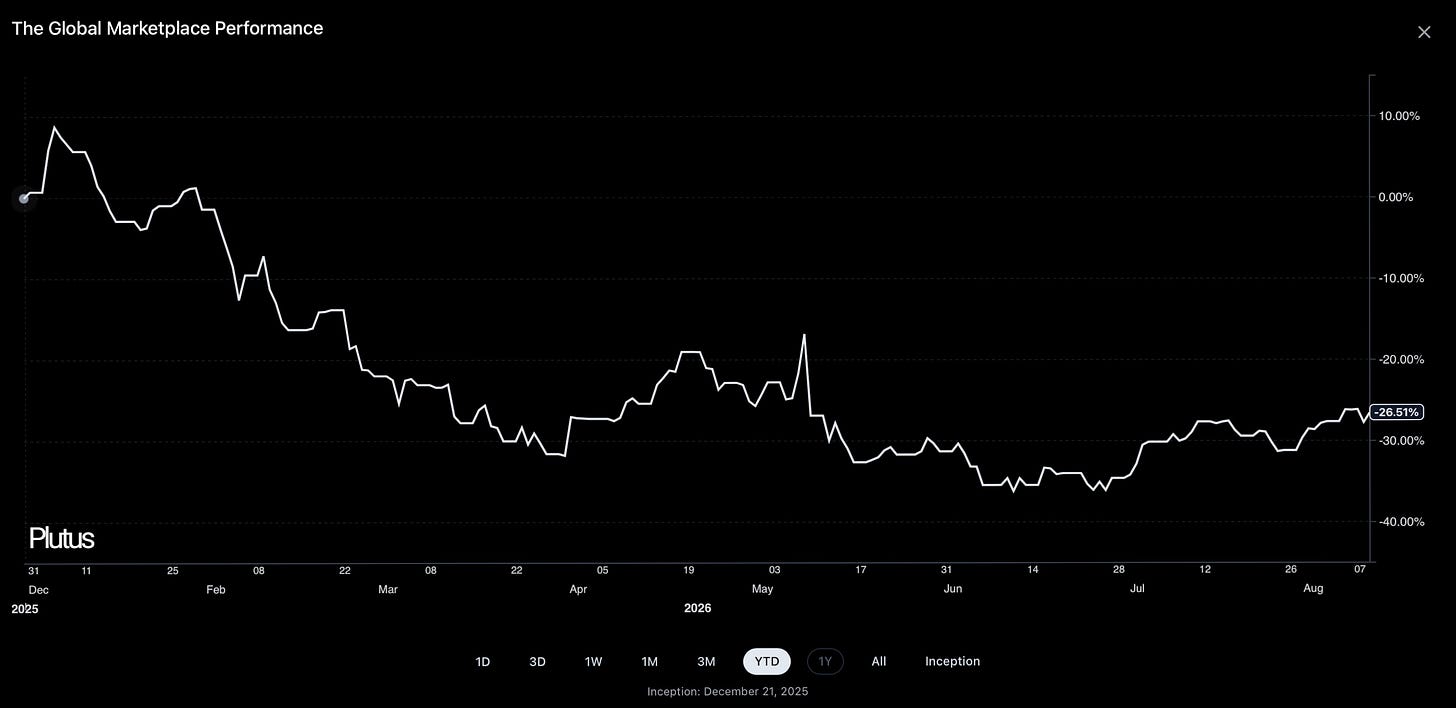
Task: Click the May spike on the line chart
Action: point(804,335)
